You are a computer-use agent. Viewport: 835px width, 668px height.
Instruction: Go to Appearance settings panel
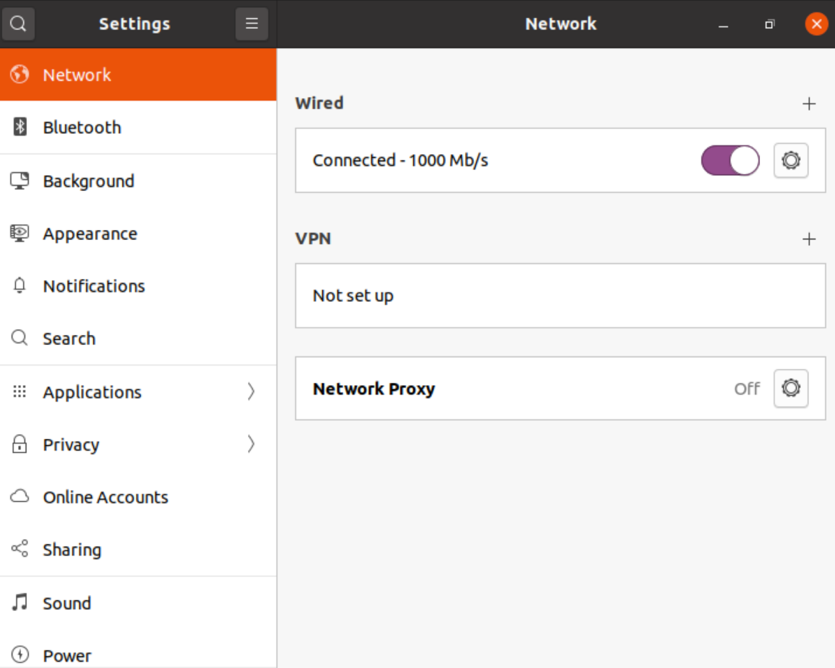pyautogui.click(x=90, y=234)
